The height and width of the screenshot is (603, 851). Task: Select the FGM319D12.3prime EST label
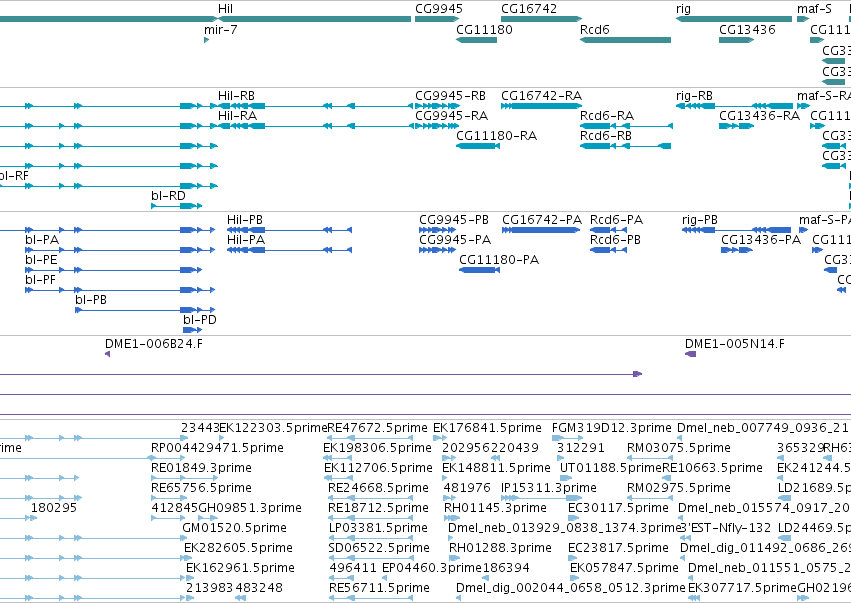pyautogui.click(x=611, y=428)
